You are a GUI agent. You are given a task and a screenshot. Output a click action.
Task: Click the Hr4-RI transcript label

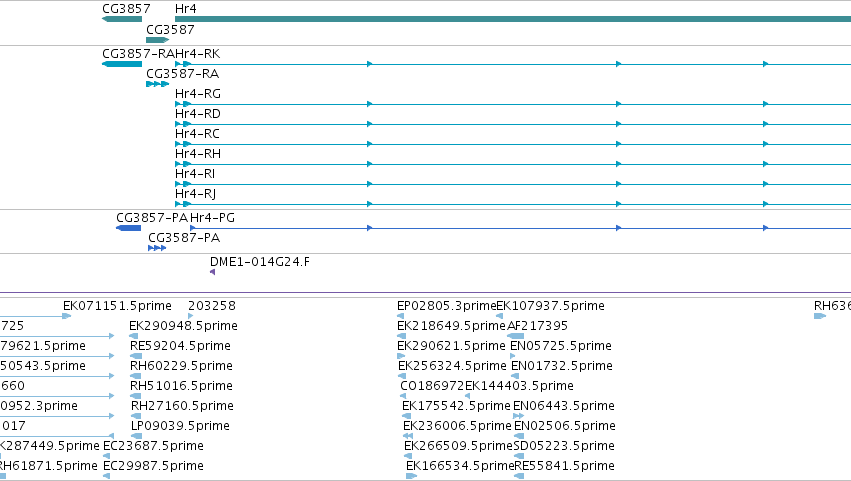[195, 174]
